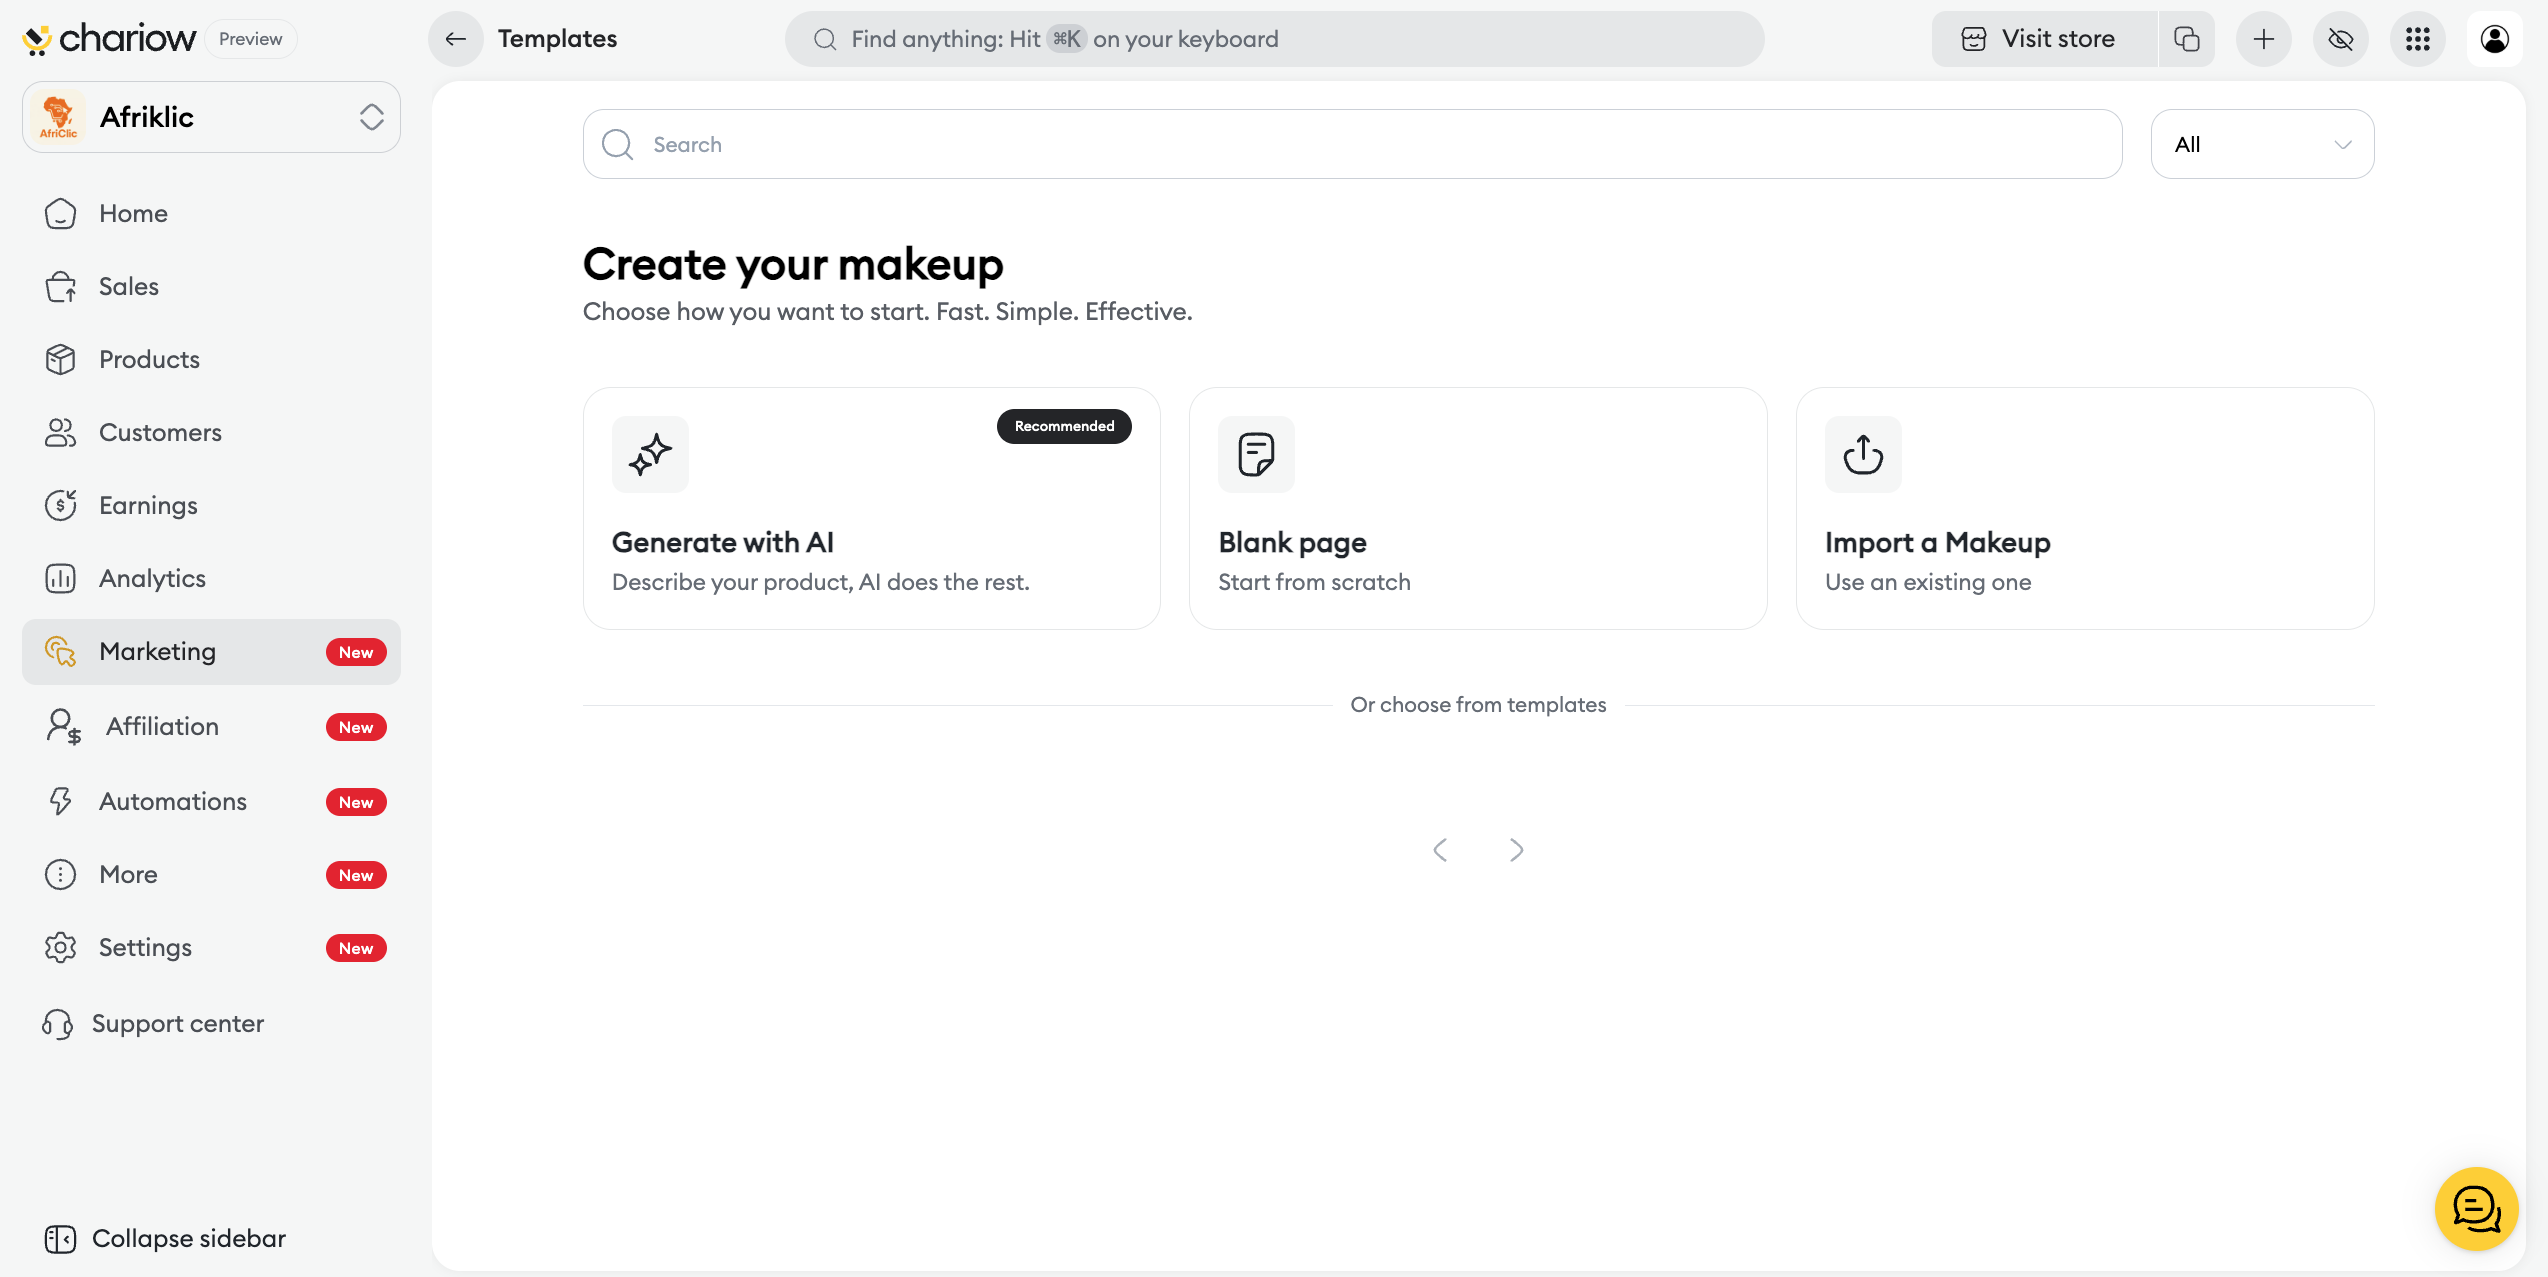Go to previous templates page arrow

(1440, 850)
